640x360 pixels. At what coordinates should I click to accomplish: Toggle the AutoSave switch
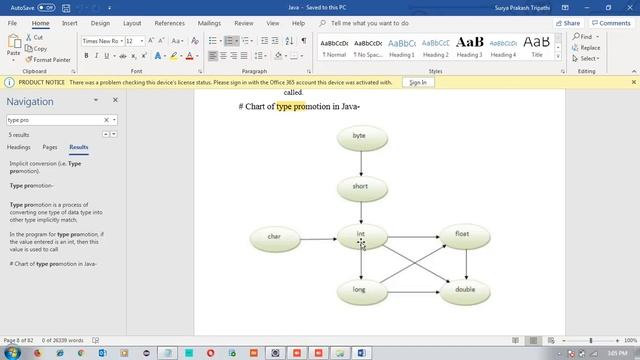46,8
